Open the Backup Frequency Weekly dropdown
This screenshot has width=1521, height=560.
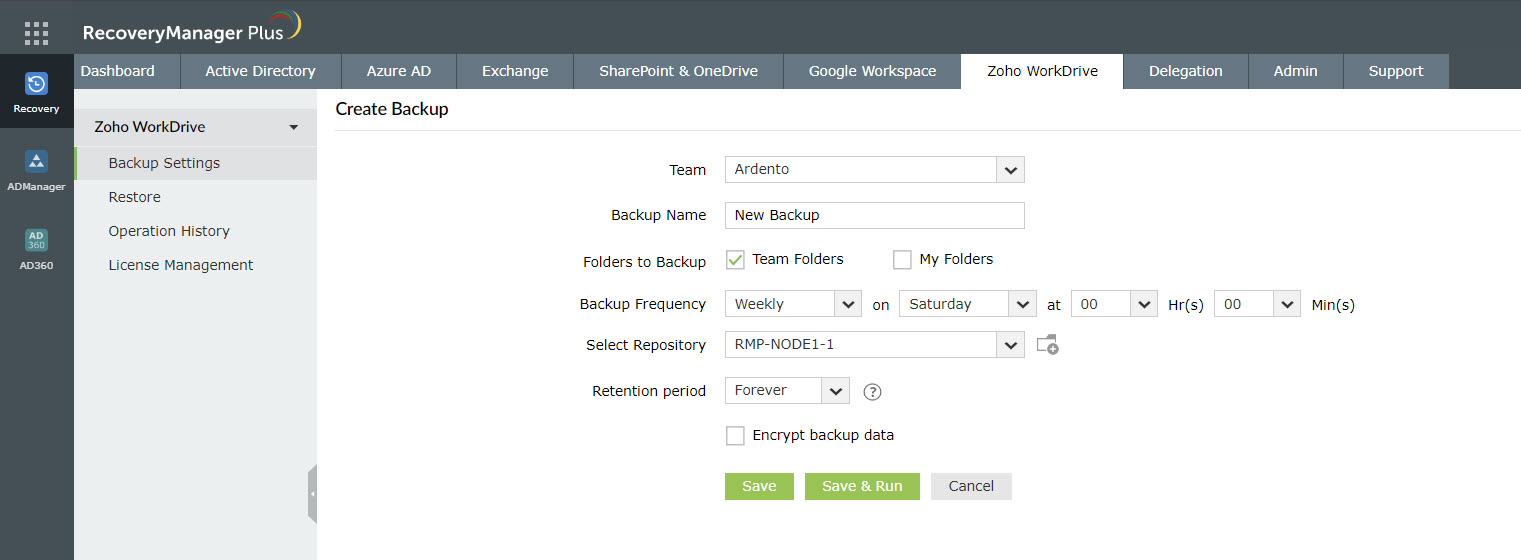click(x=793, y=304)
